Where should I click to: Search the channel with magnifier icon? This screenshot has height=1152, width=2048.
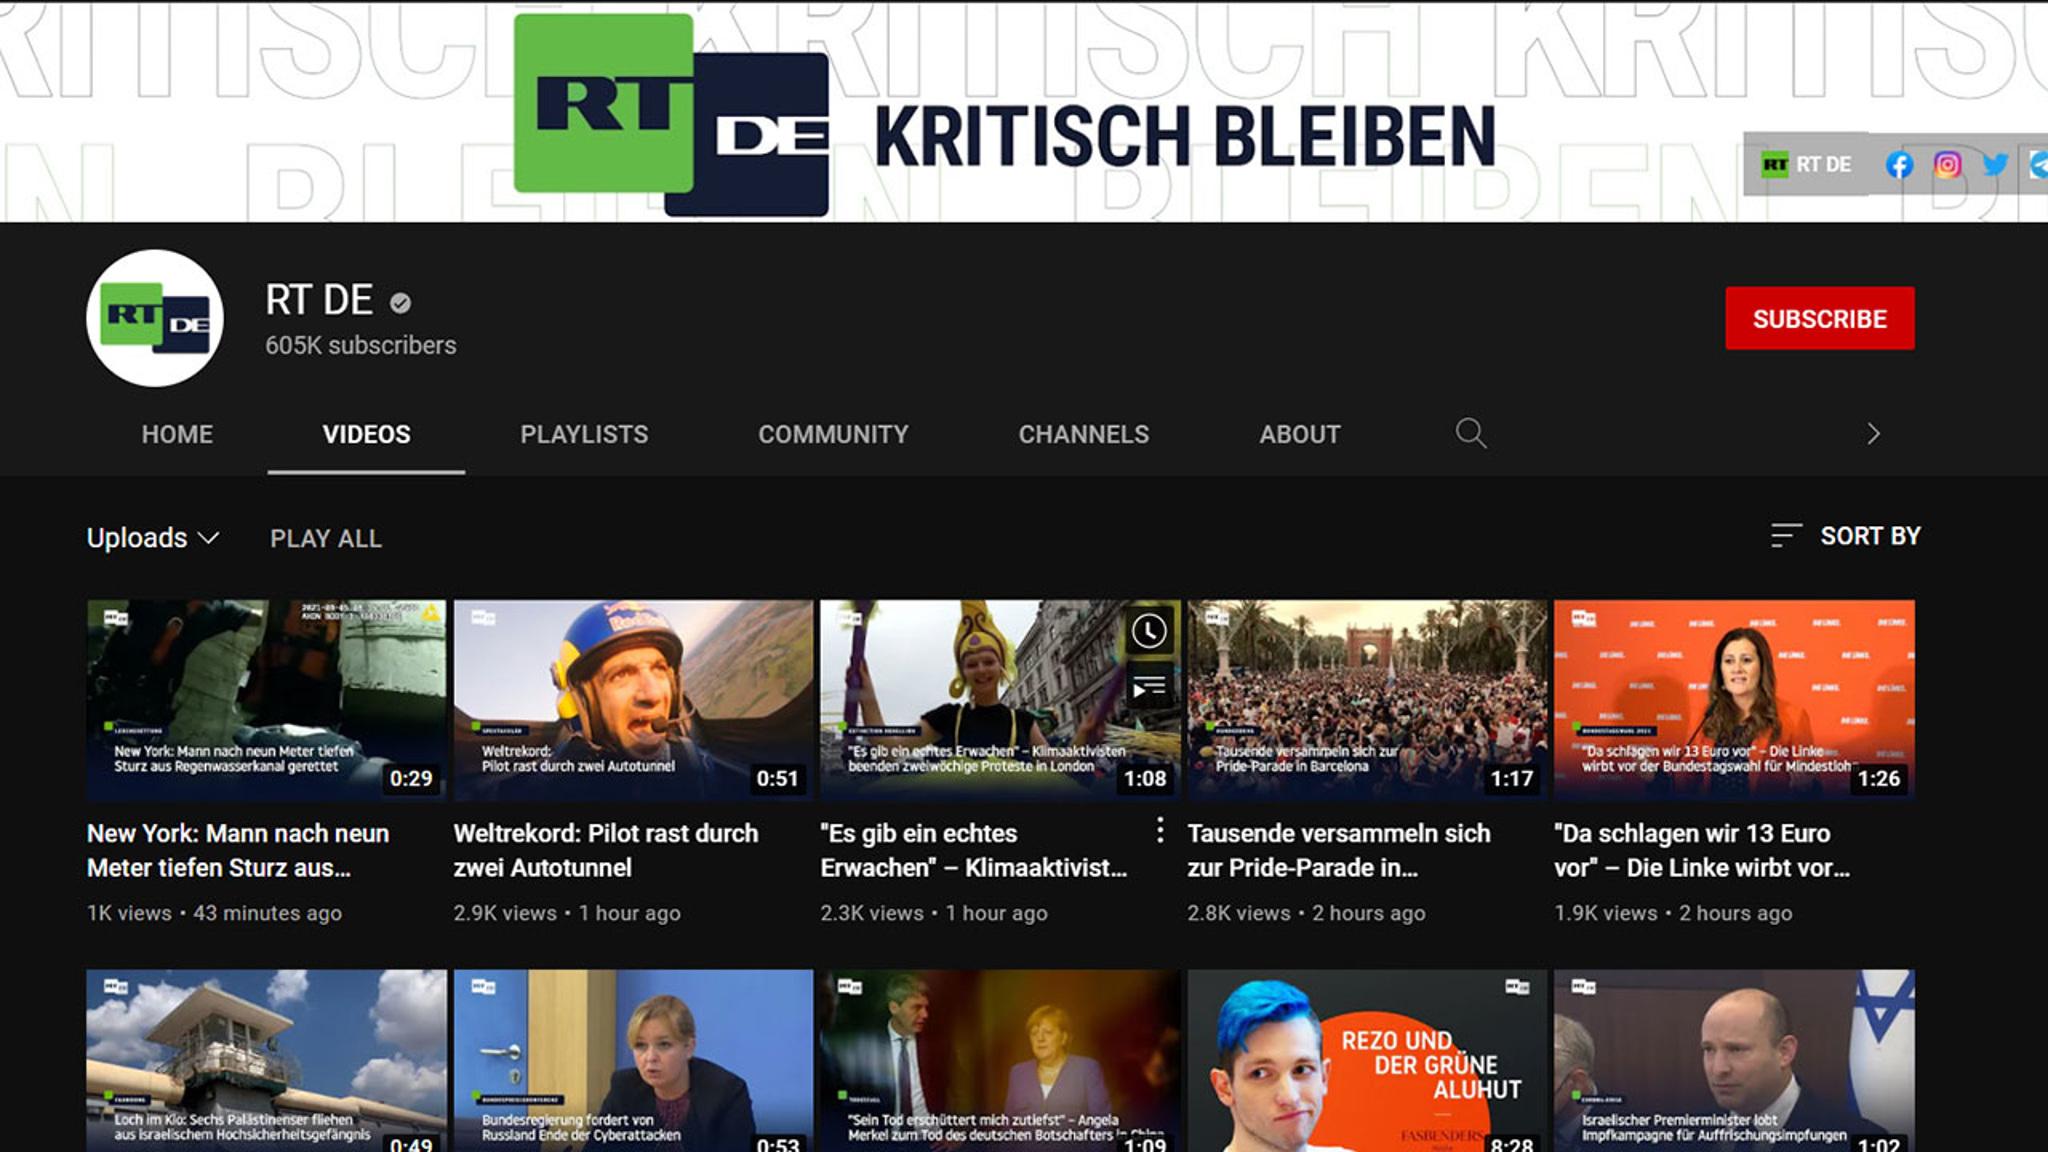click(x=1471, y=433)
